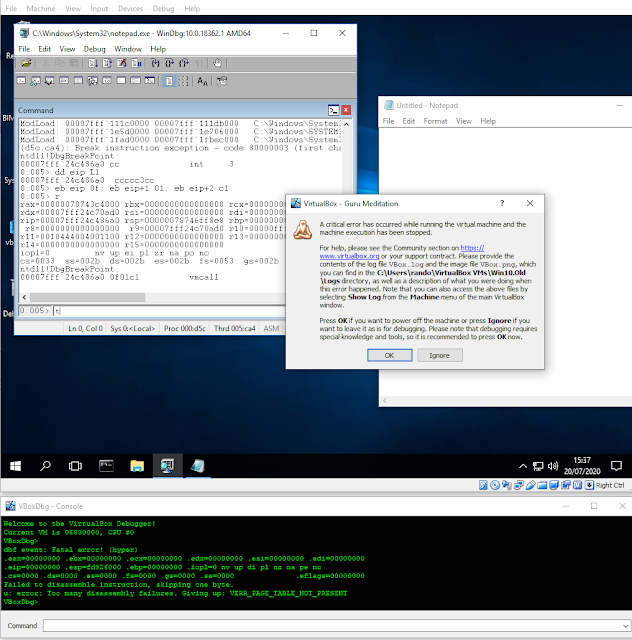Click Command pane scroll up arrow
Image resolution: width=632 pixels, height=640 pixels.
[347, 124]
